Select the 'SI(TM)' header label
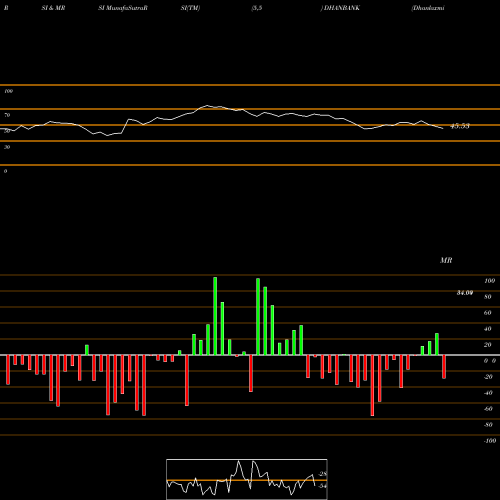The width and height of the screenshot is (500, 500). tap(190, 8)
